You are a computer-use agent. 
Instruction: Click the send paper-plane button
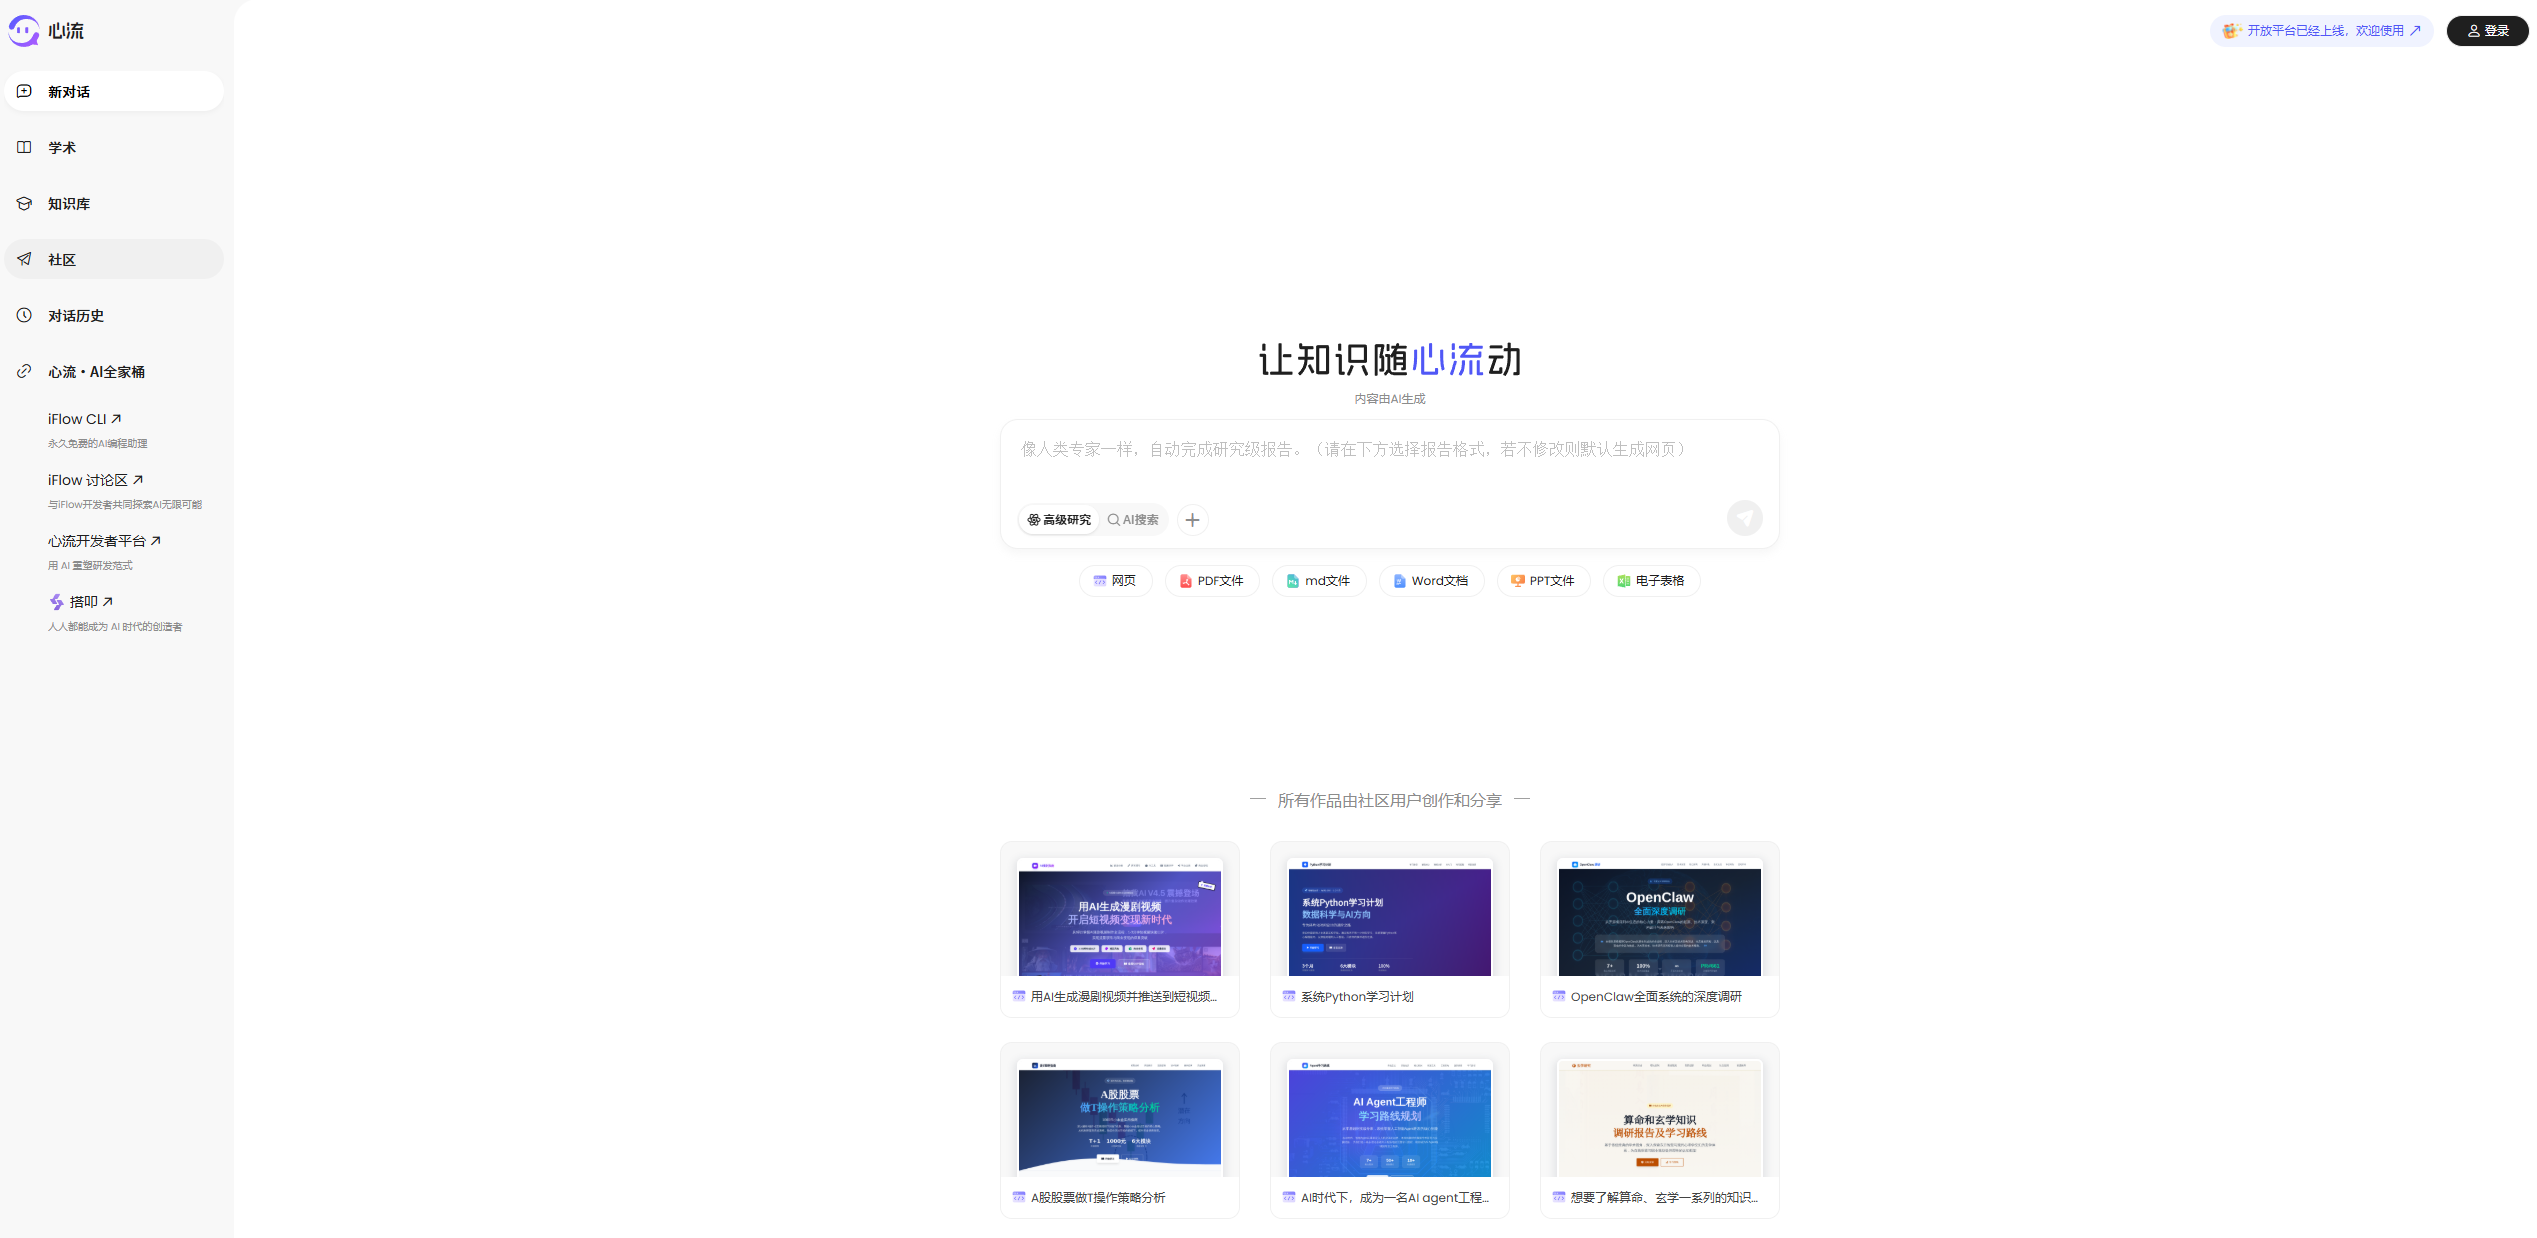[1744, 518]
